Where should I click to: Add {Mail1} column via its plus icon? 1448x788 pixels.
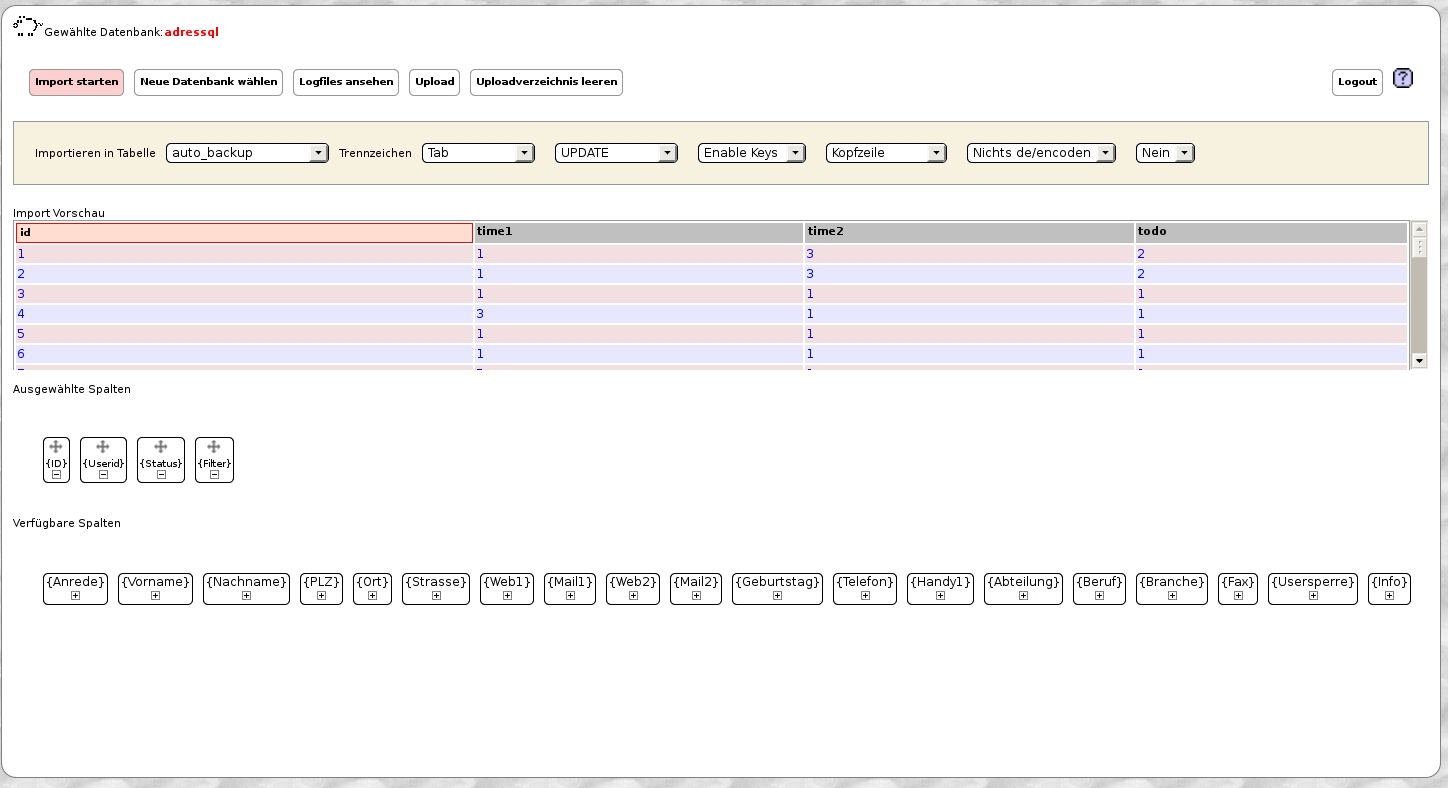pyautogui.click(x=570, y=596)
